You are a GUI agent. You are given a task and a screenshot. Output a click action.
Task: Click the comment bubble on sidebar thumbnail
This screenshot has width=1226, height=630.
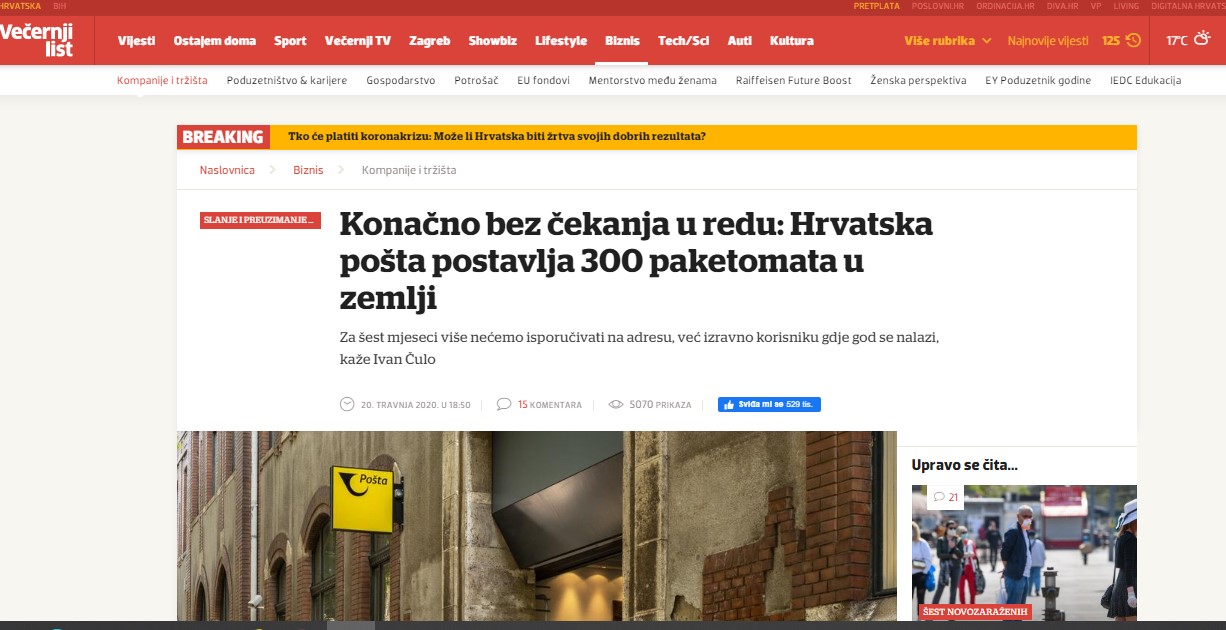(939, 497)
